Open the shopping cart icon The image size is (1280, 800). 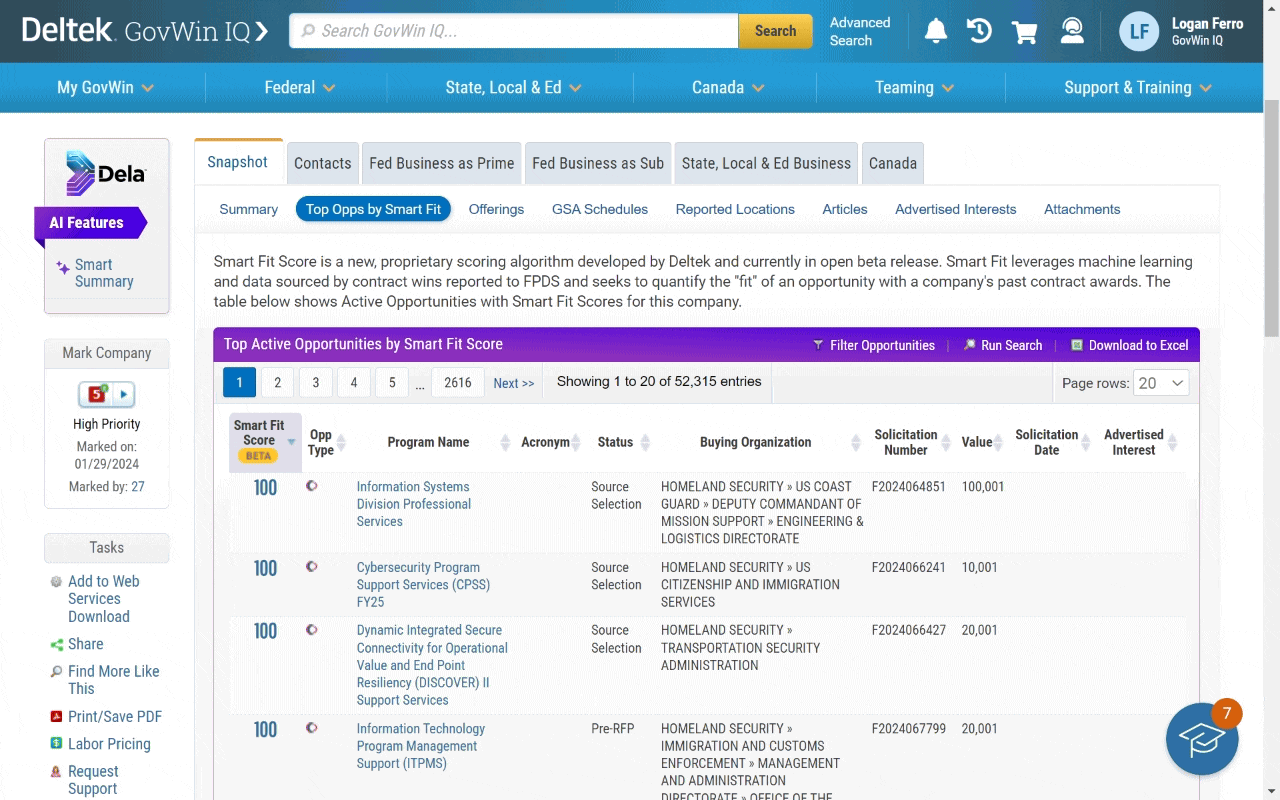[1024, 31]
